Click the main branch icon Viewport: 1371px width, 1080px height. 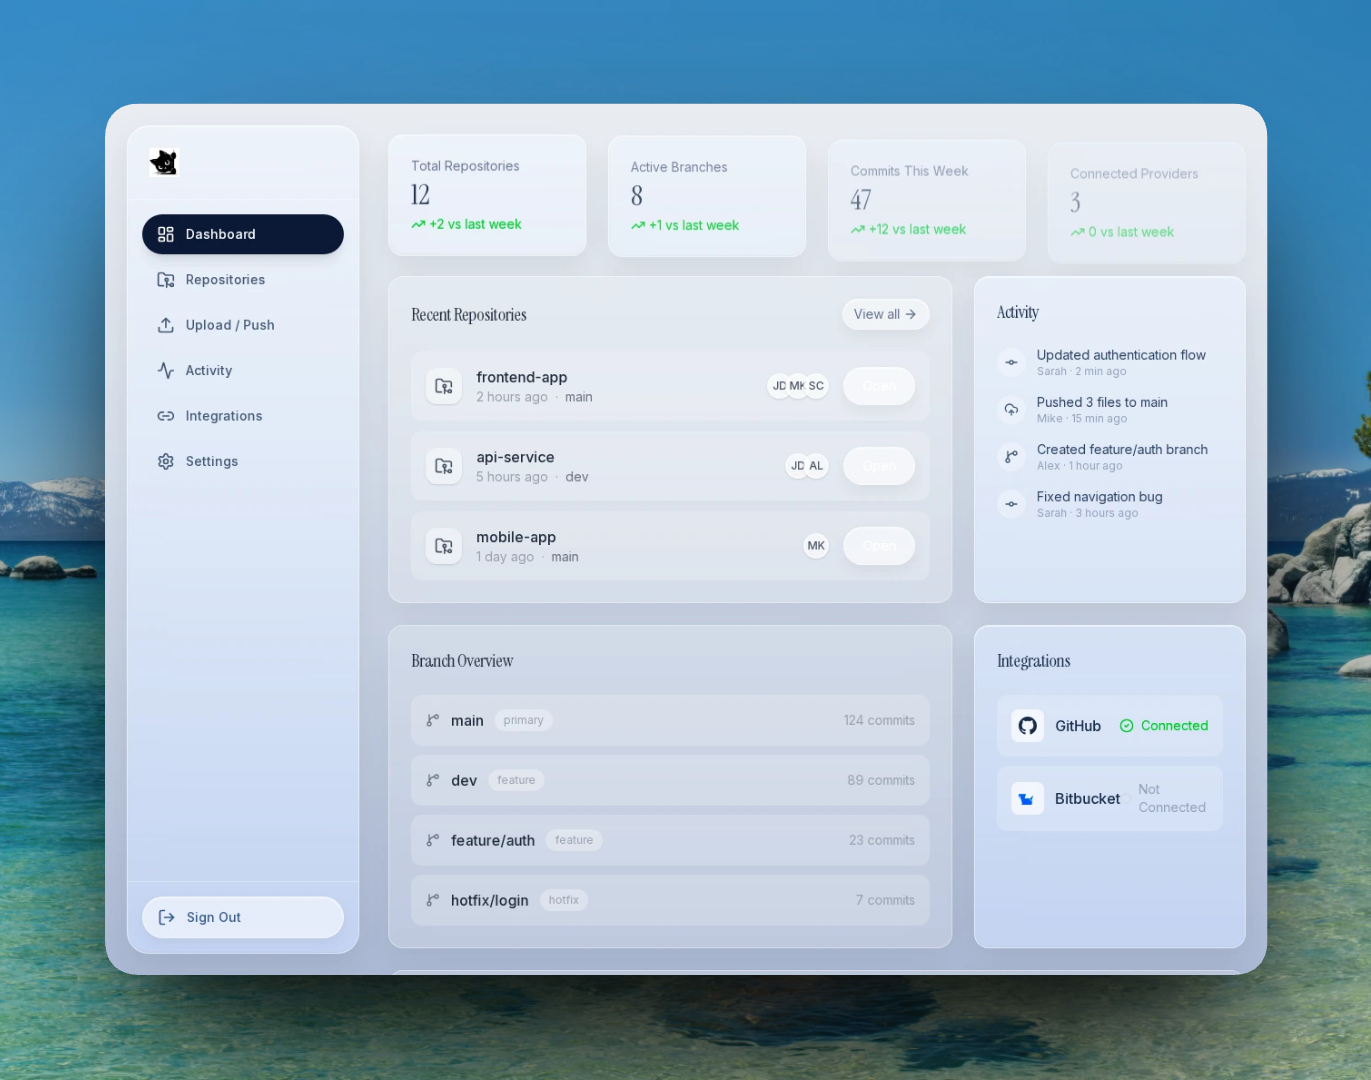[433, 720]
